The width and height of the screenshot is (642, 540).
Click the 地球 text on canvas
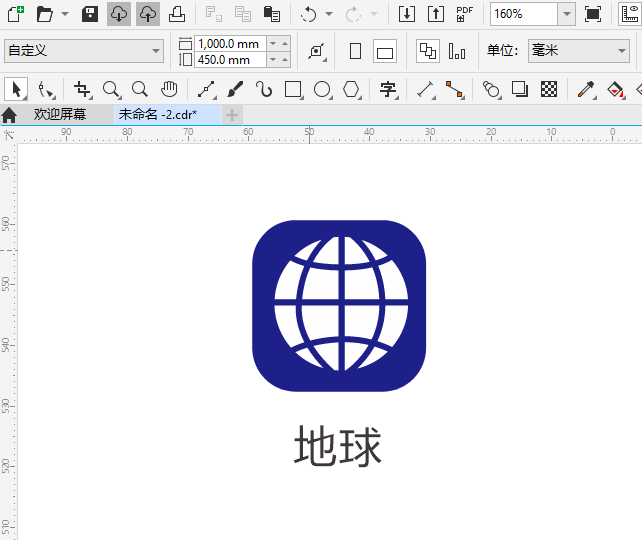pyautogui.click(x=338, y=446)
